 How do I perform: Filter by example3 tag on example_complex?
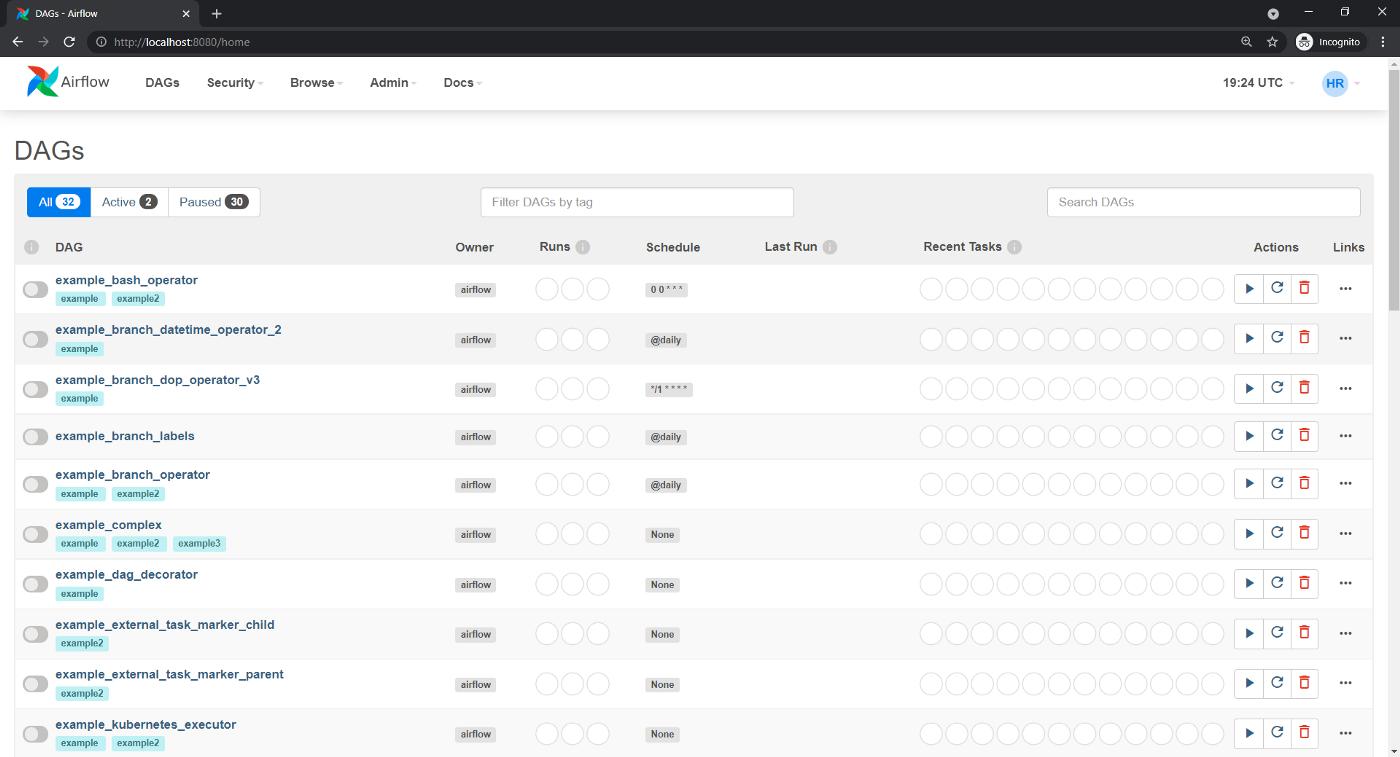[x=199, y=544]
